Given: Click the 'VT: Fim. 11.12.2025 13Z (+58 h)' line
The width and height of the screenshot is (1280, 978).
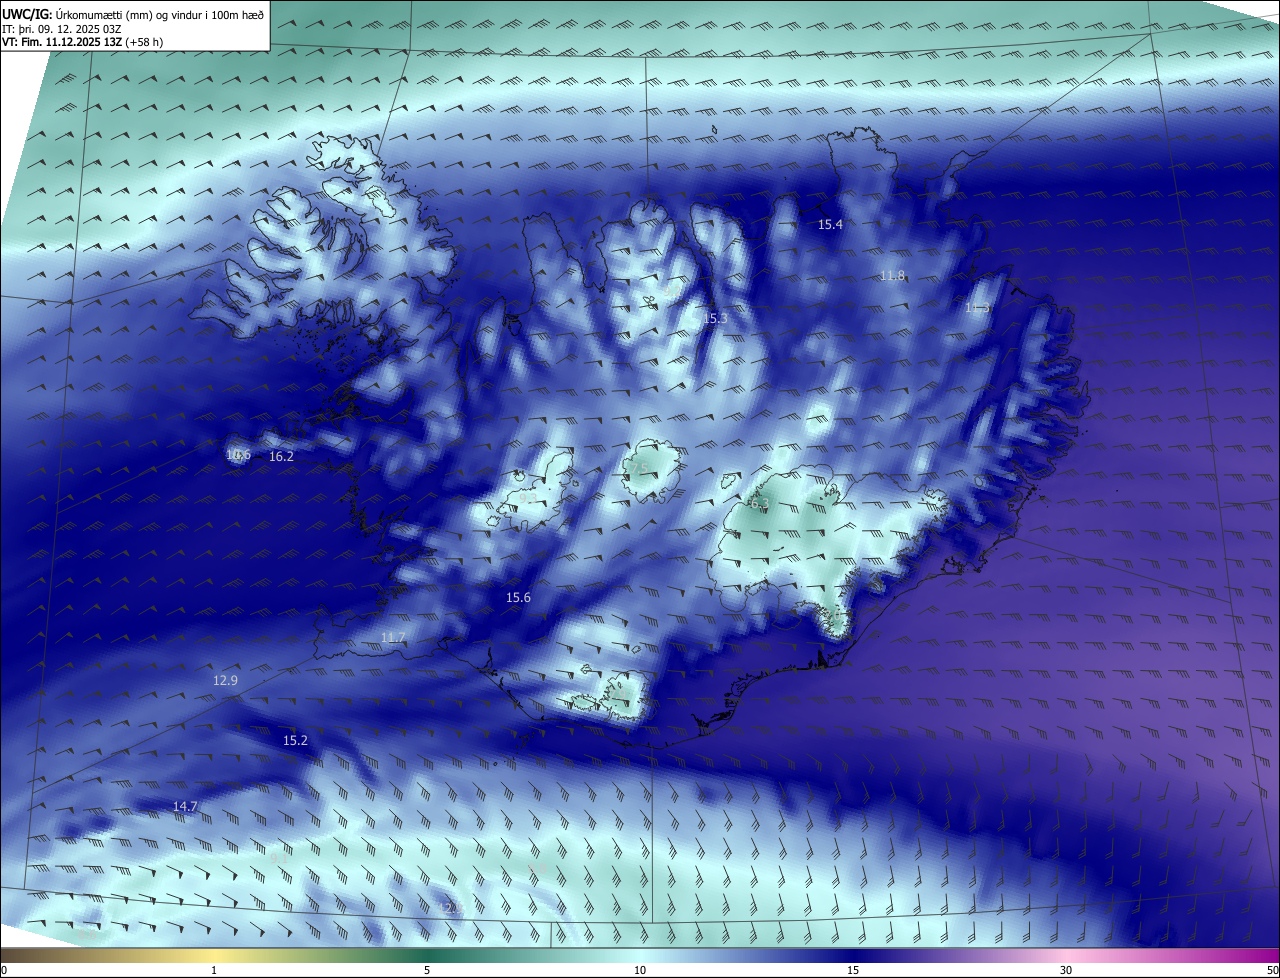Looking at the screenshot, I should (82, 42).
